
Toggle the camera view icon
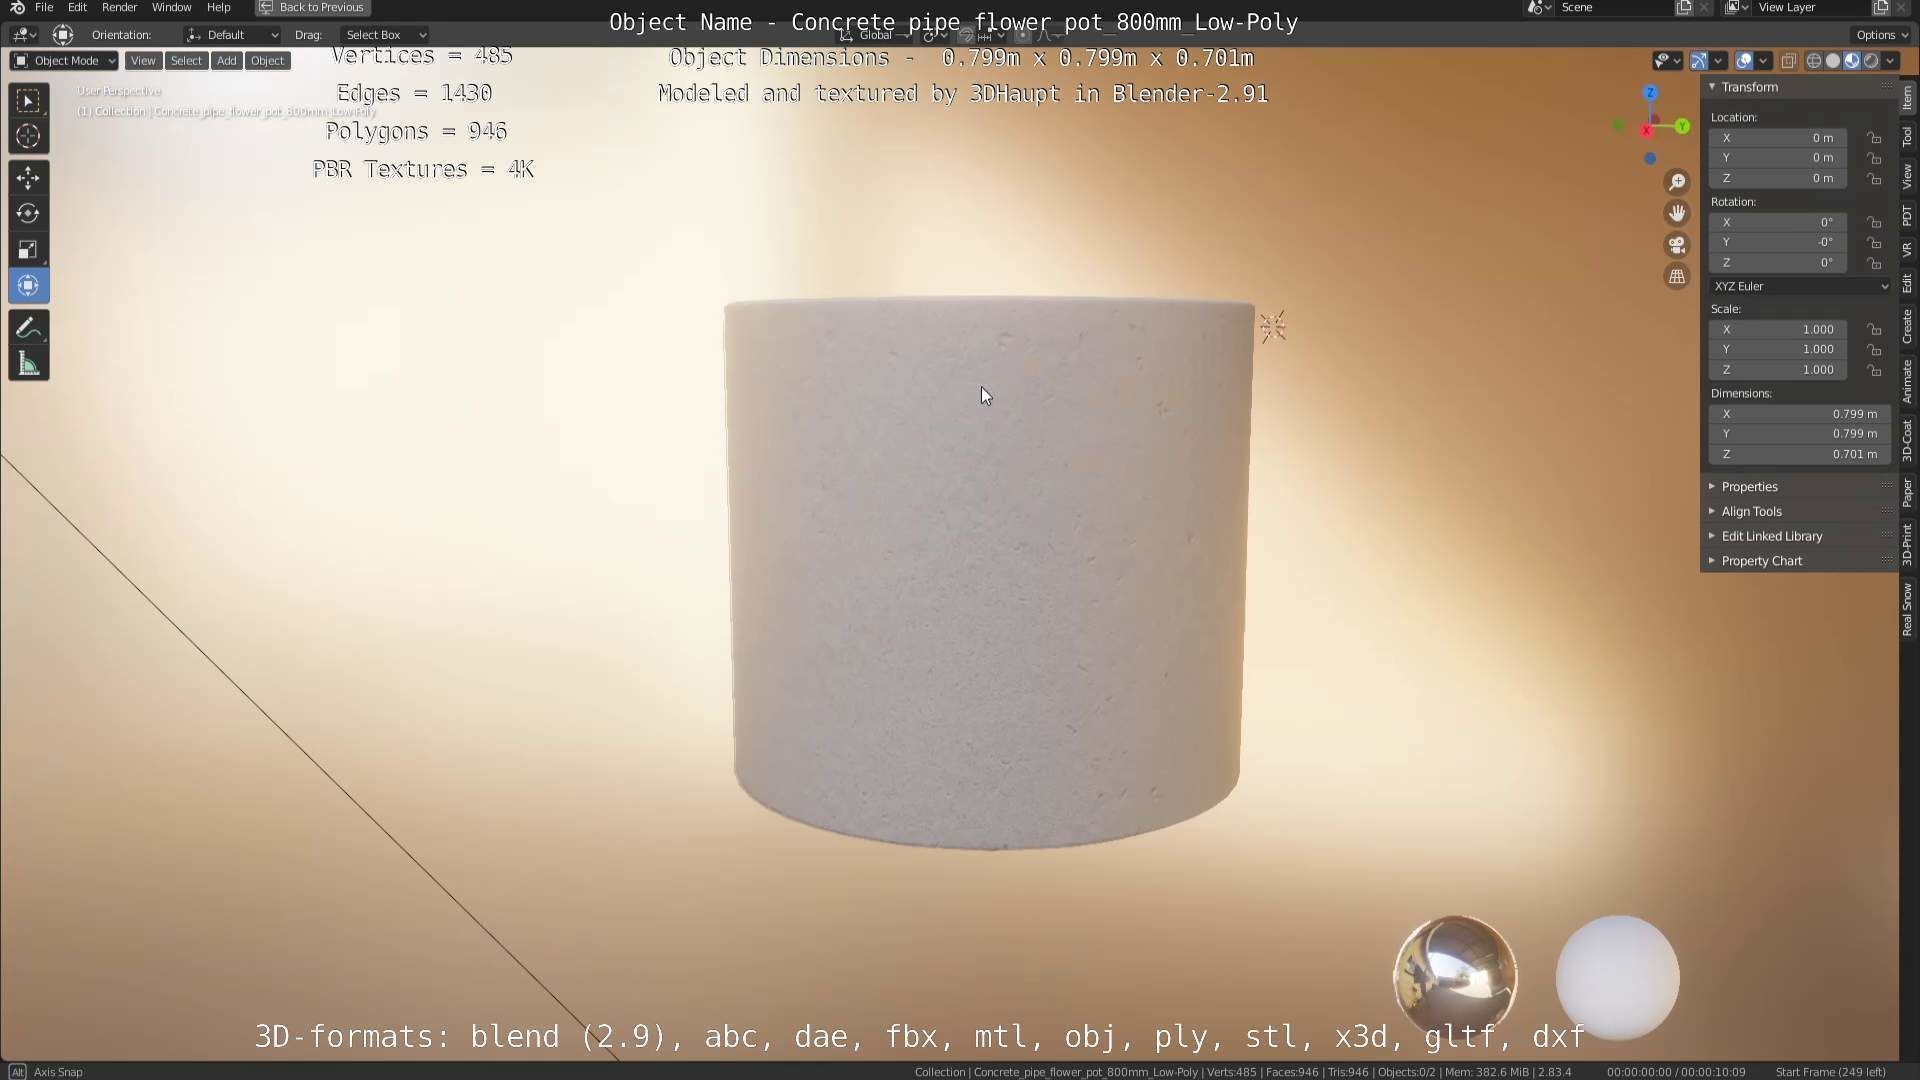tap(1677, 245)
